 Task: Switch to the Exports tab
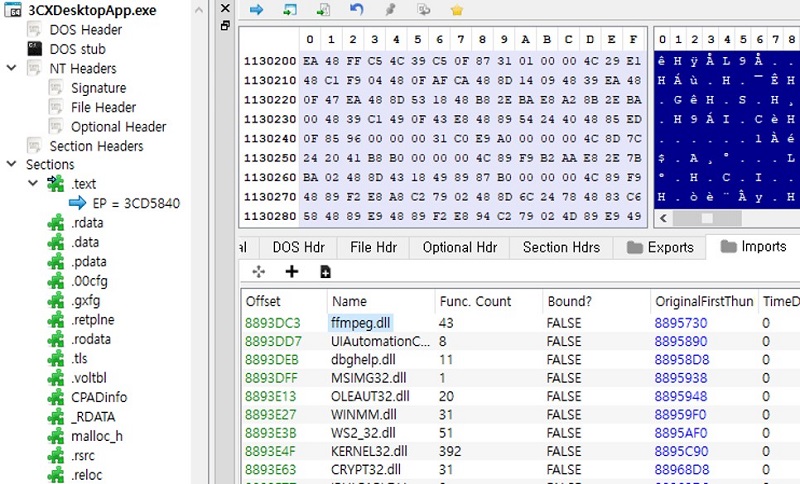pos(660,247)
